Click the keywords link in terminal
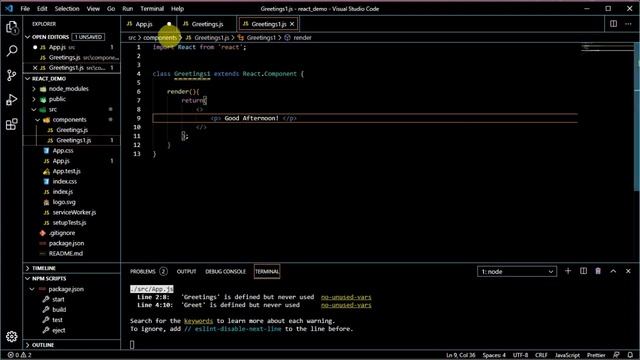The width and height of the screenshot is (640, 360). pos(198,321)
